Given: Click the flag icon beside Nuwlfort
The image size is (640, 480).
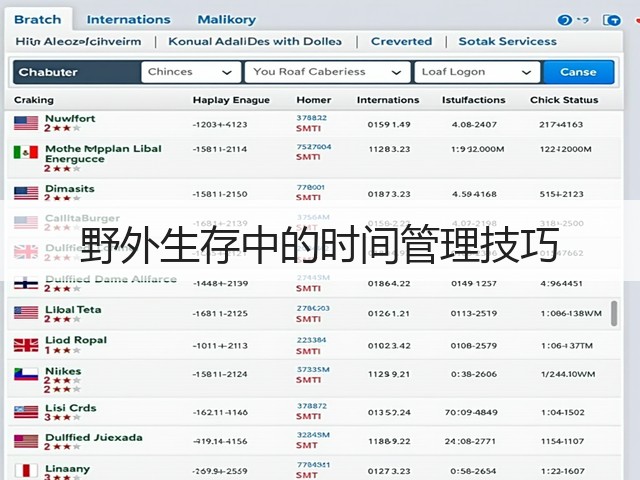Looking at the screenshot, I should click(26, 123).
